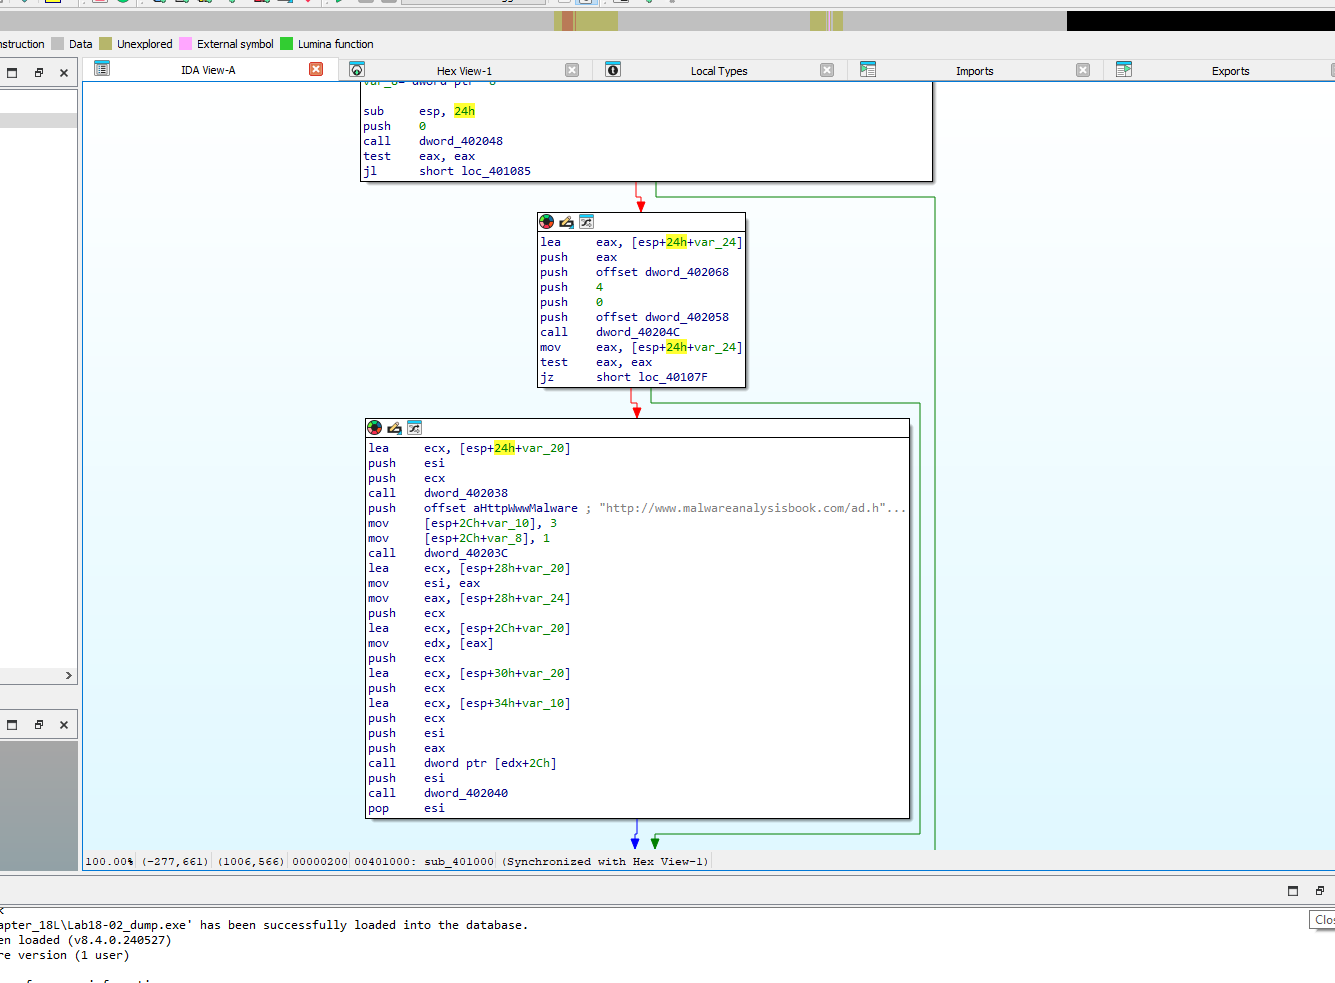Click the External symbol legend swatch
The image size is (1335, 983).
click(x=185, y=44)
